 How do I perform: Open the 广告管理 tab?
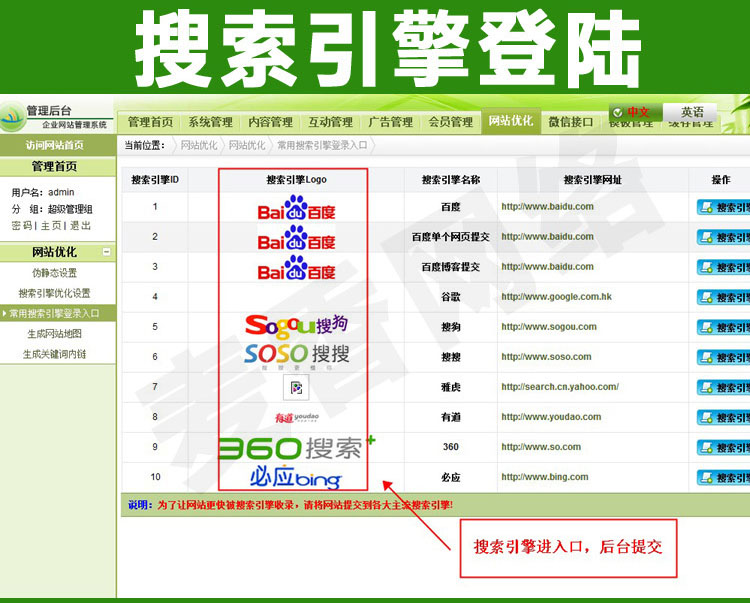pyautogui.click(x=391, y=122)
